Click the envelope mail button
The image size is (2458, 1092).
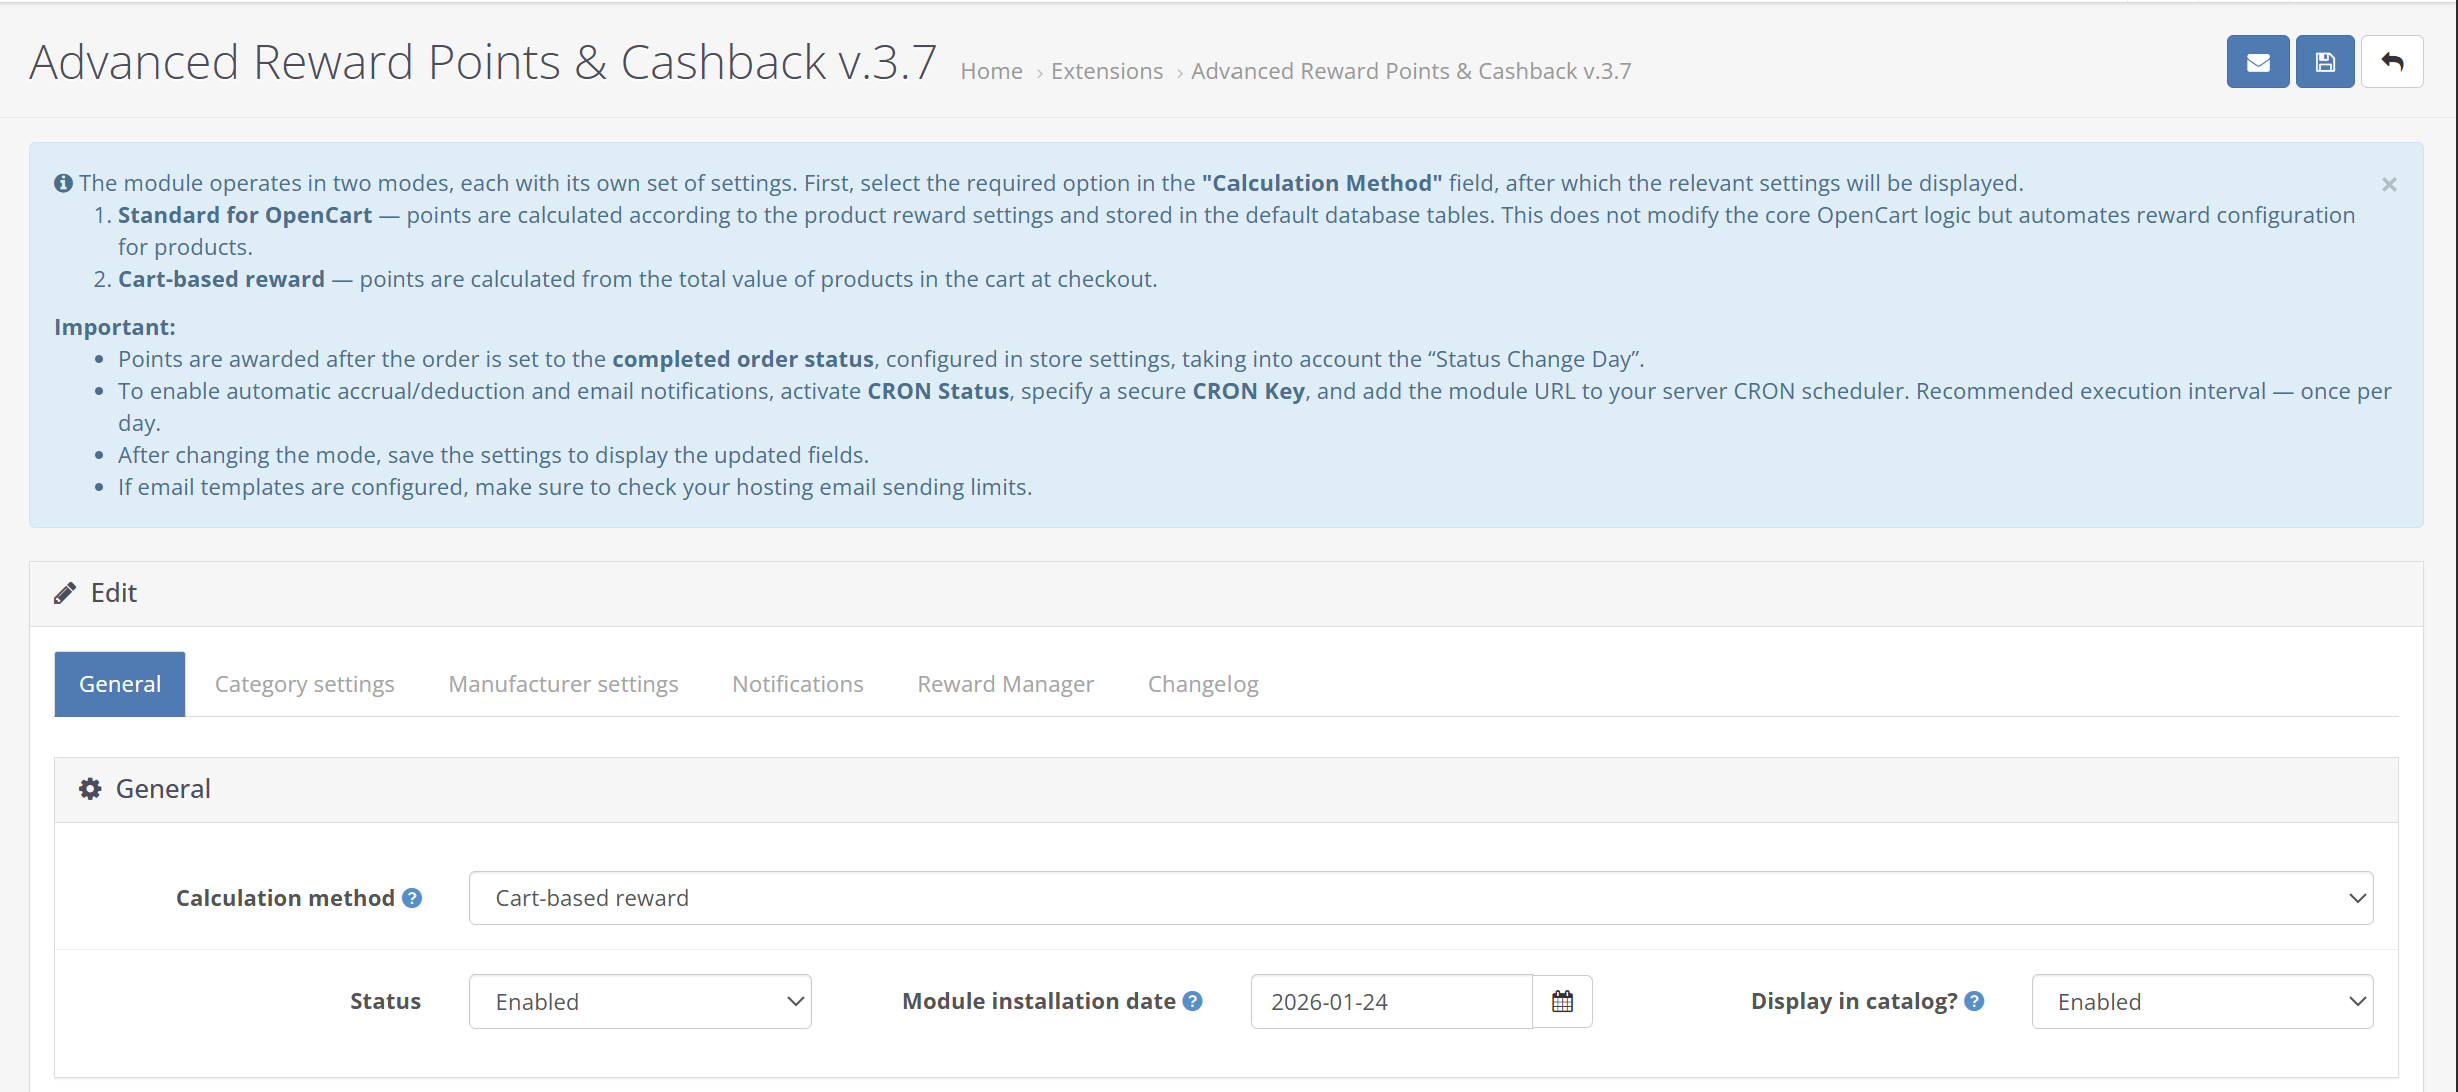2257,62
